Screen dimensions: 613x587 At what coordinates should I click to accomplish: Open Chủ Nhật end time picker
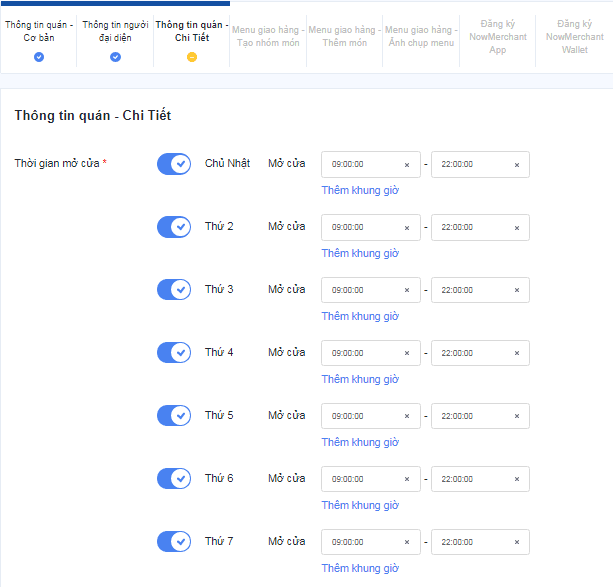[480, 165]
